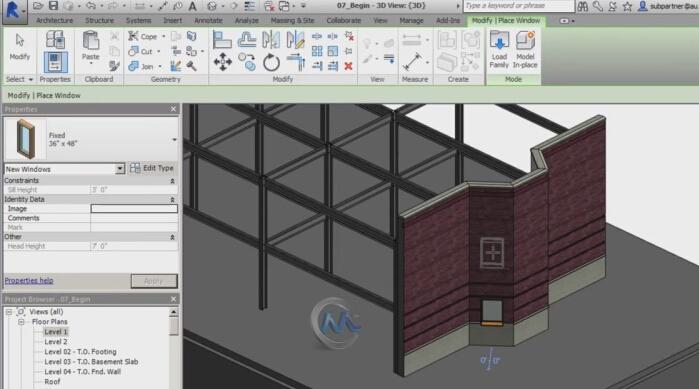Save the project with the floppy icon
Screen dimensions: 699x389
click(53, 6)
